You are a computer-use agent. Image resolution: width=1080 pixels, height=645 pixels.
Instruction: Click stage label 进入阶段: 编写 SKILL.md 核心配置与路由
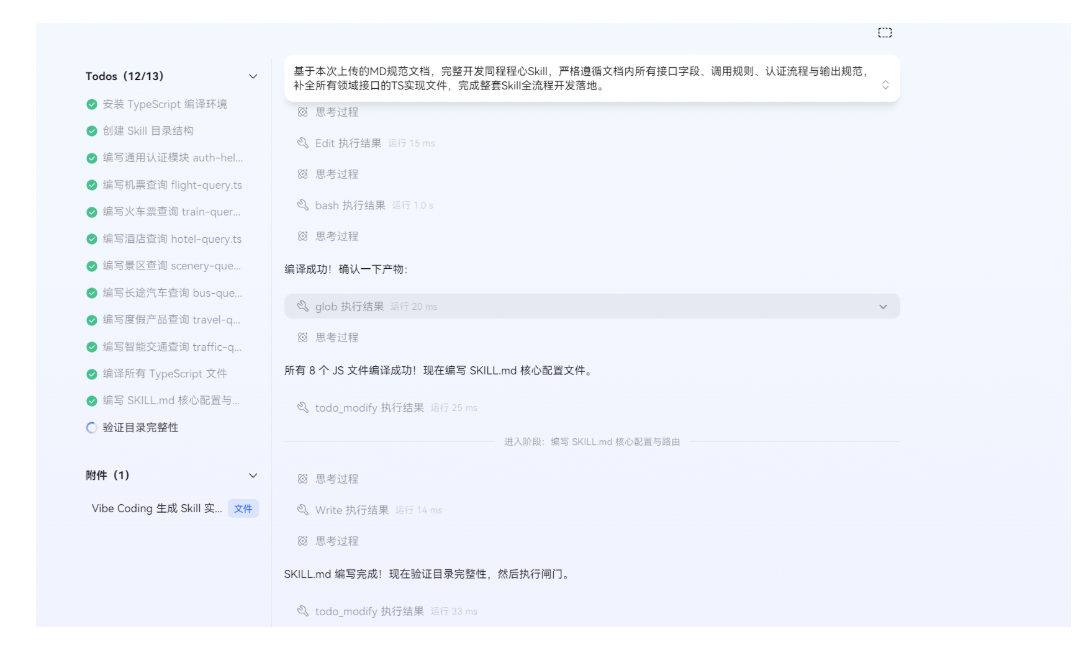click(592, 442)
